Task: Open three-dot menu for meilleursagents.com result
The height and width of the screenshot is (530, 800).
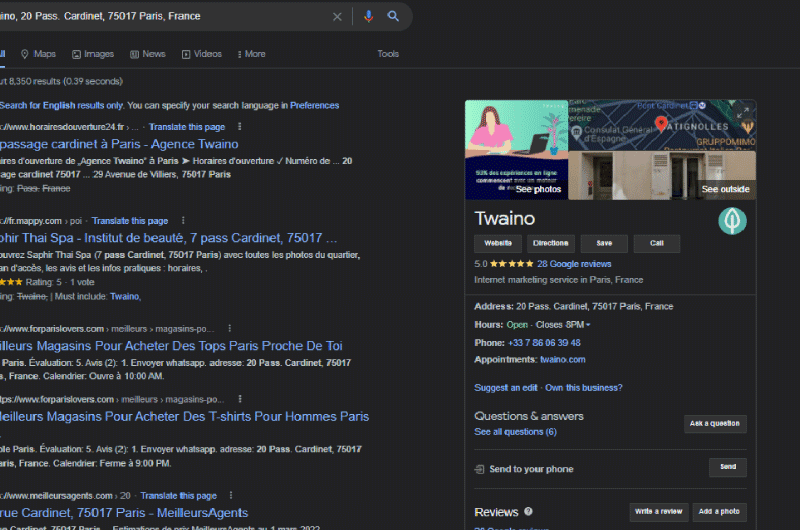Action: click(231, 495)
